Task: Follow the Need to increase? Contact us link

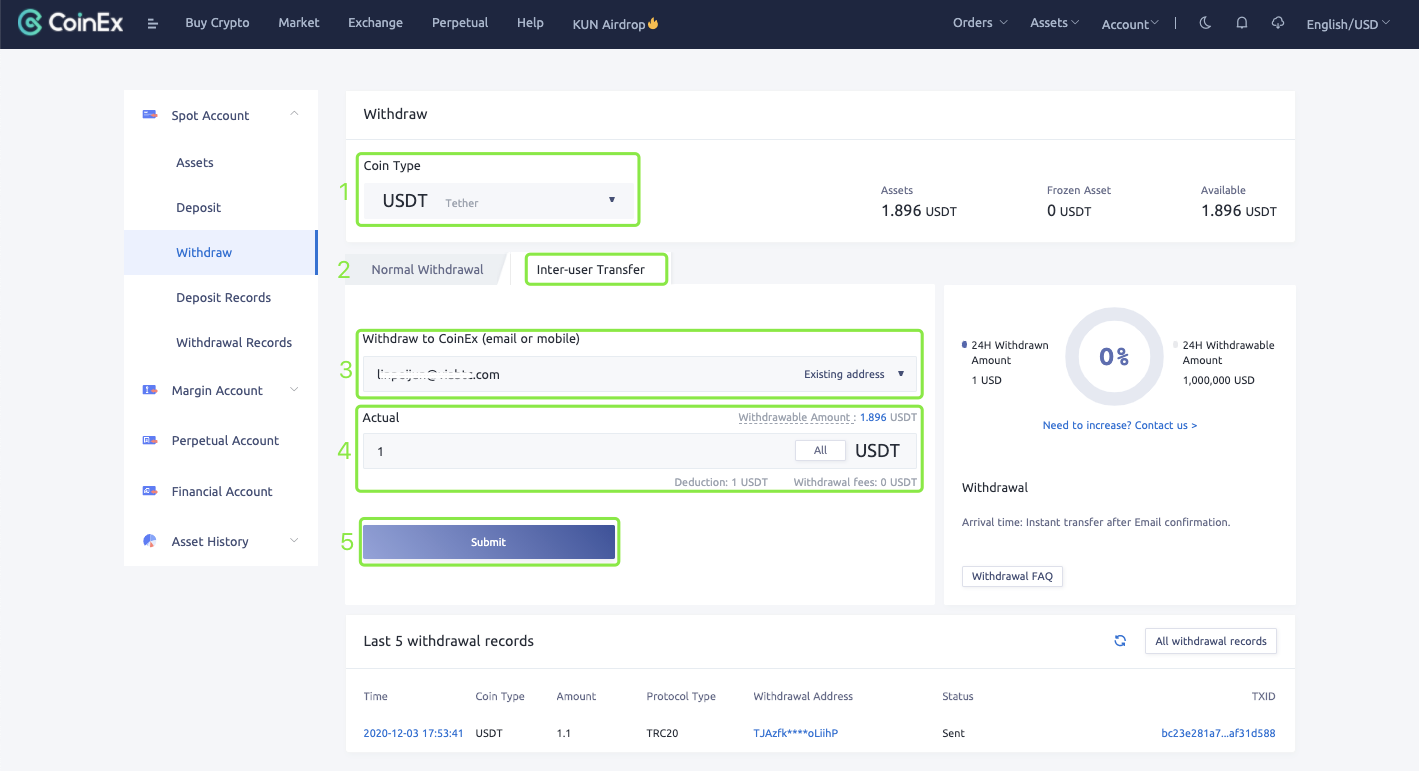Action: (1119, 425)
